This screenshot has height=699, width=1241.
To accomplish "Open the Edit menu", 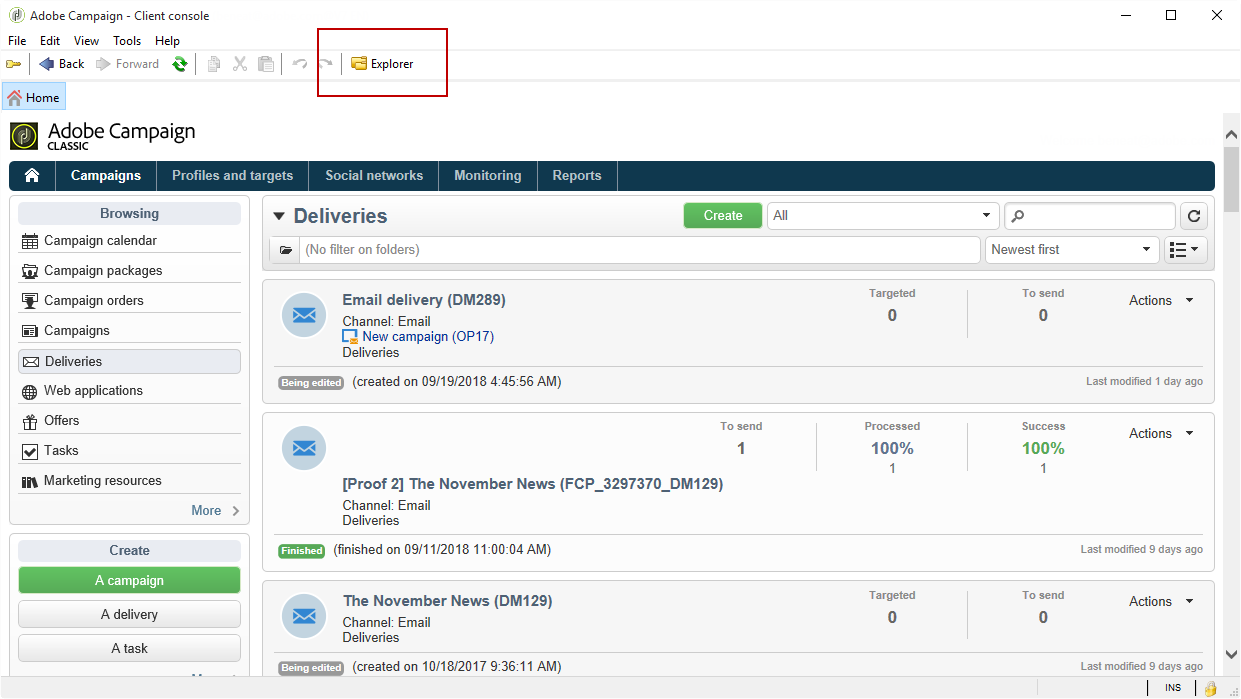I will pos(50,41).
